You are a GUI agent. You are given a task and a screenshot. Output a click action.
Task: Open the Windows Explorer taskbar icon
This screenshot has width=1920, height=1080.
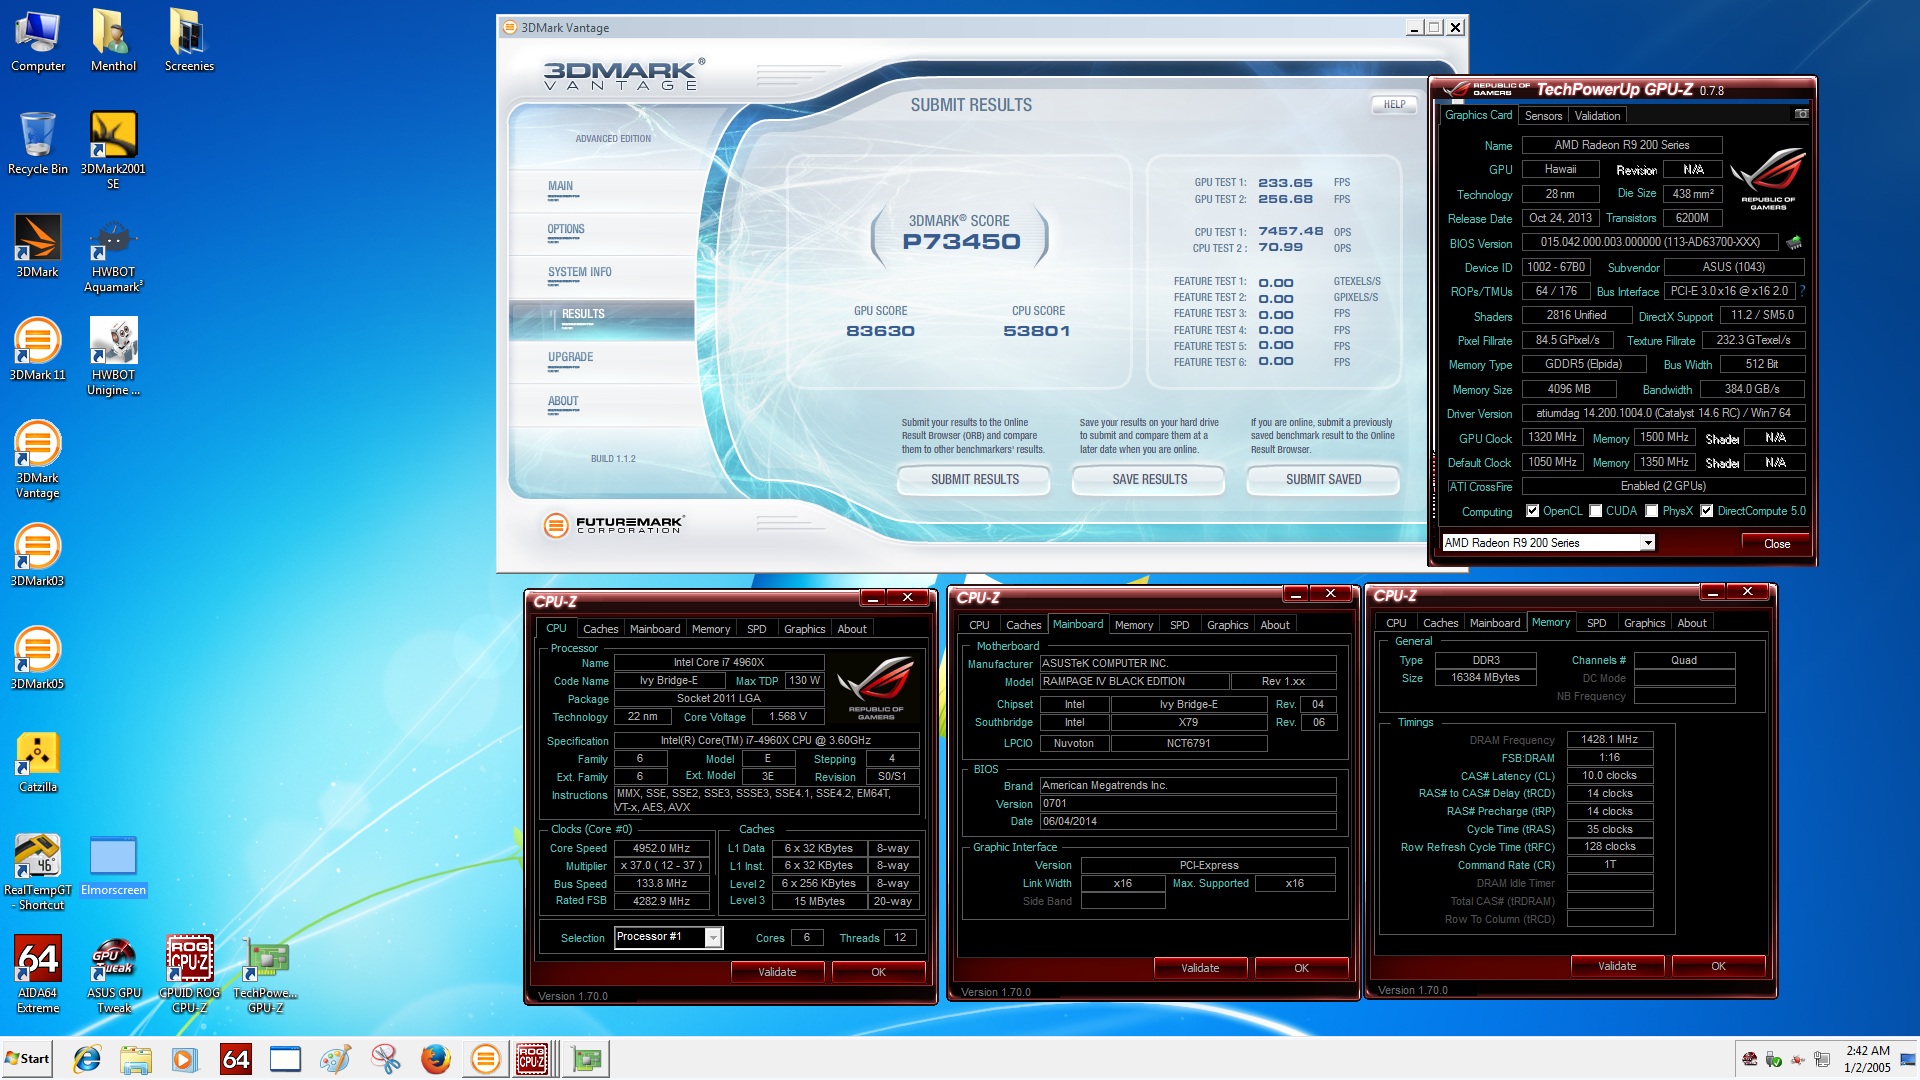(135, 1059)
